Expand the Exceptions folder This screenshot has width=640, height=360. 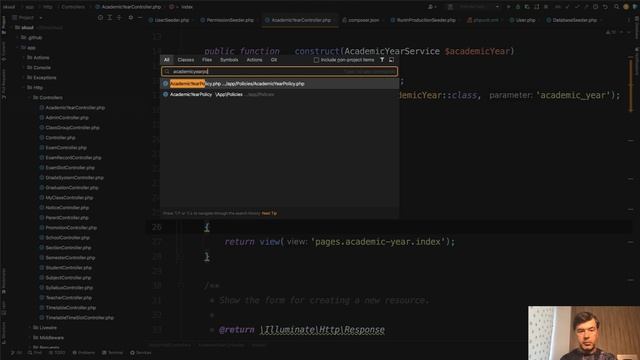pos(24,78)
